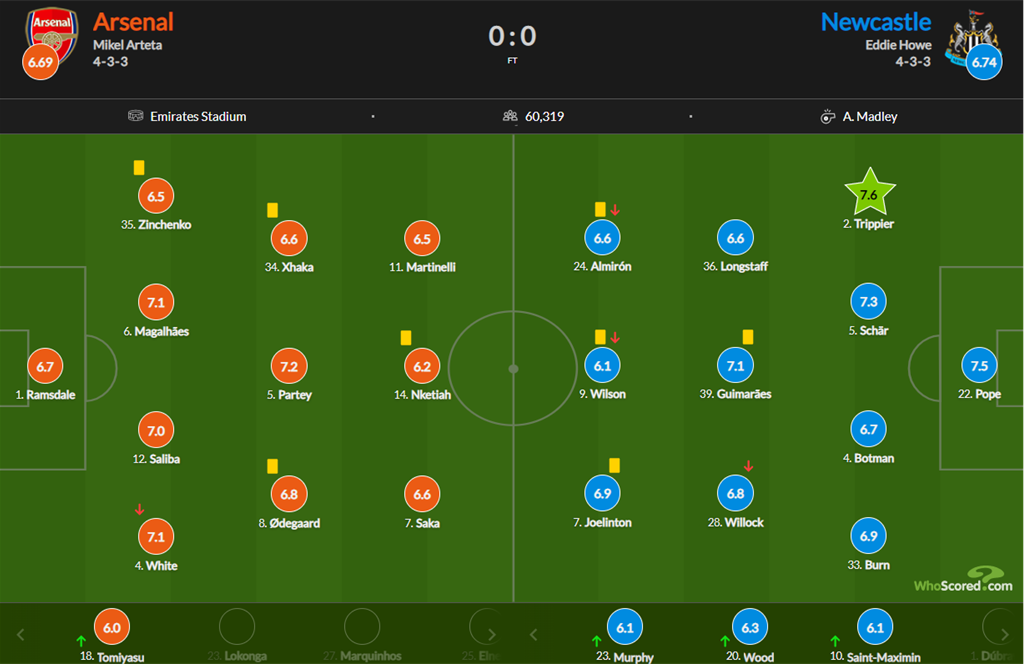Click the Emirates Stadium icon
This screenshot has height=664, width=1024.
(136, 116)
